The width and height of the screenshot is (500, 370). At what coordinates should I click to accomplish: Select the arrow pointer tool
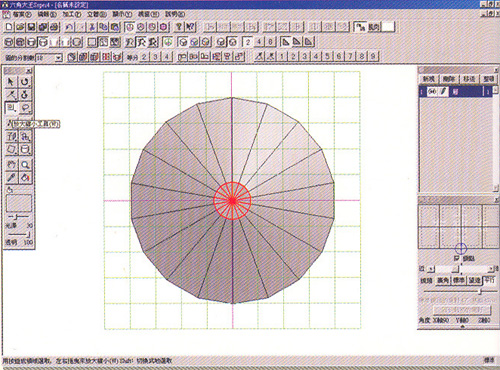[x=11, y=82]
